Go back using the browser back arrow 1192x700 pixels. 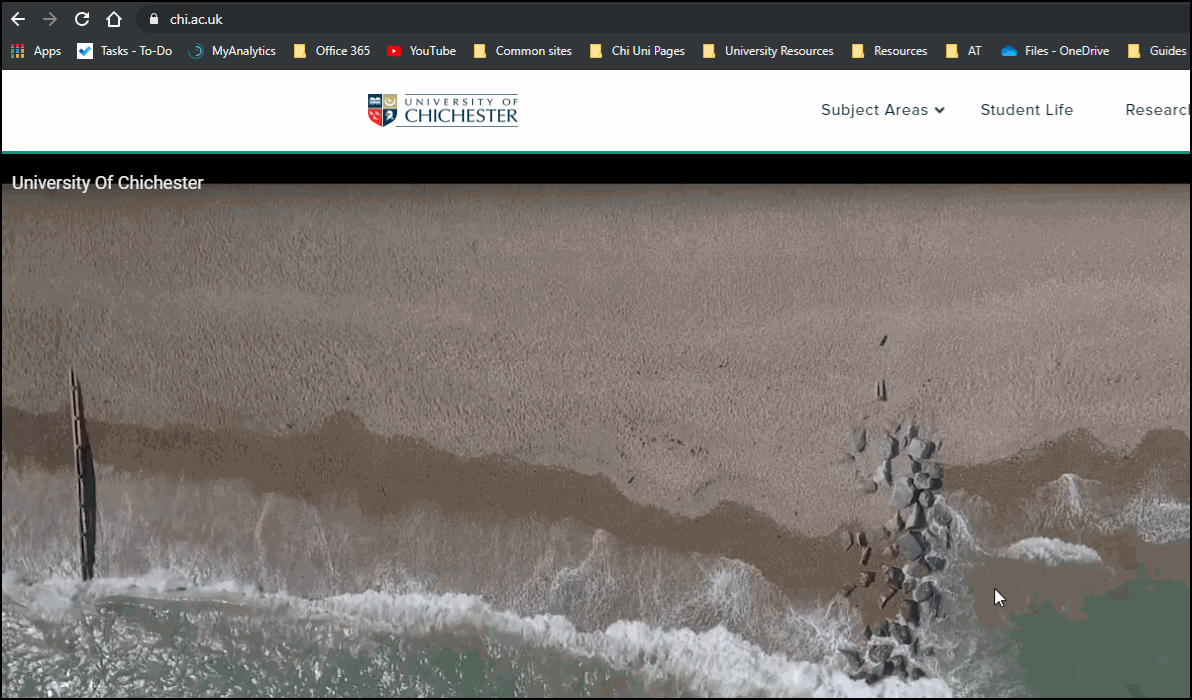(x=18, y=19)
